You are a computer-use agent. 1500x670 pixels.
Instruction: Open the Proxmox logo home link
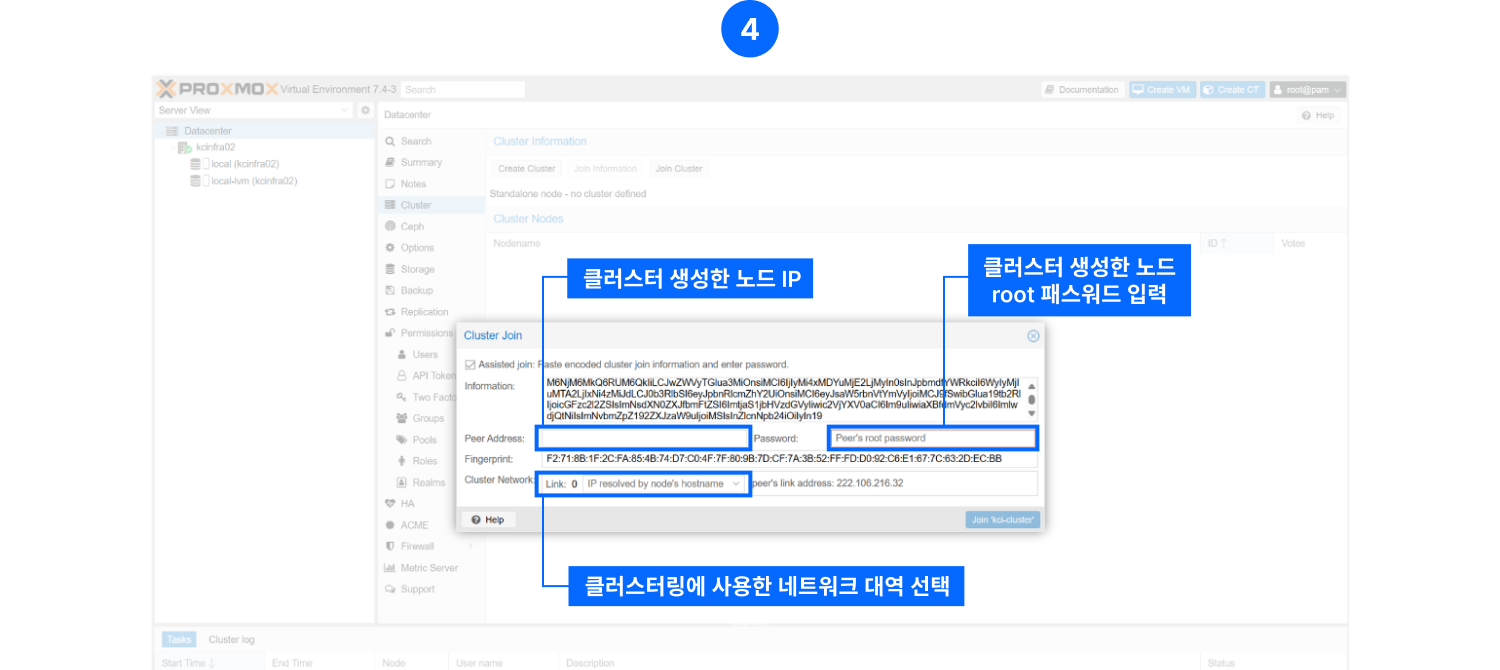point(217,89)
